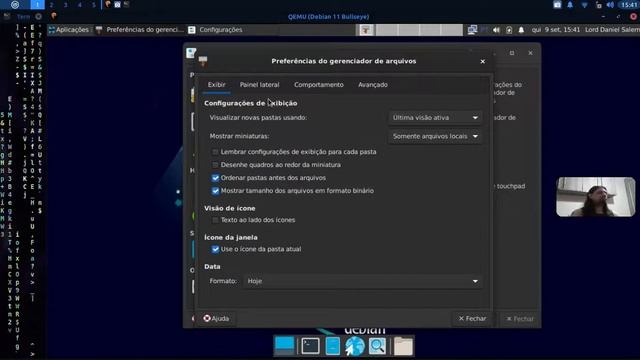640x360 pixels.
Task: Click the host panel clock 15:41
Action: pos(629,5)
